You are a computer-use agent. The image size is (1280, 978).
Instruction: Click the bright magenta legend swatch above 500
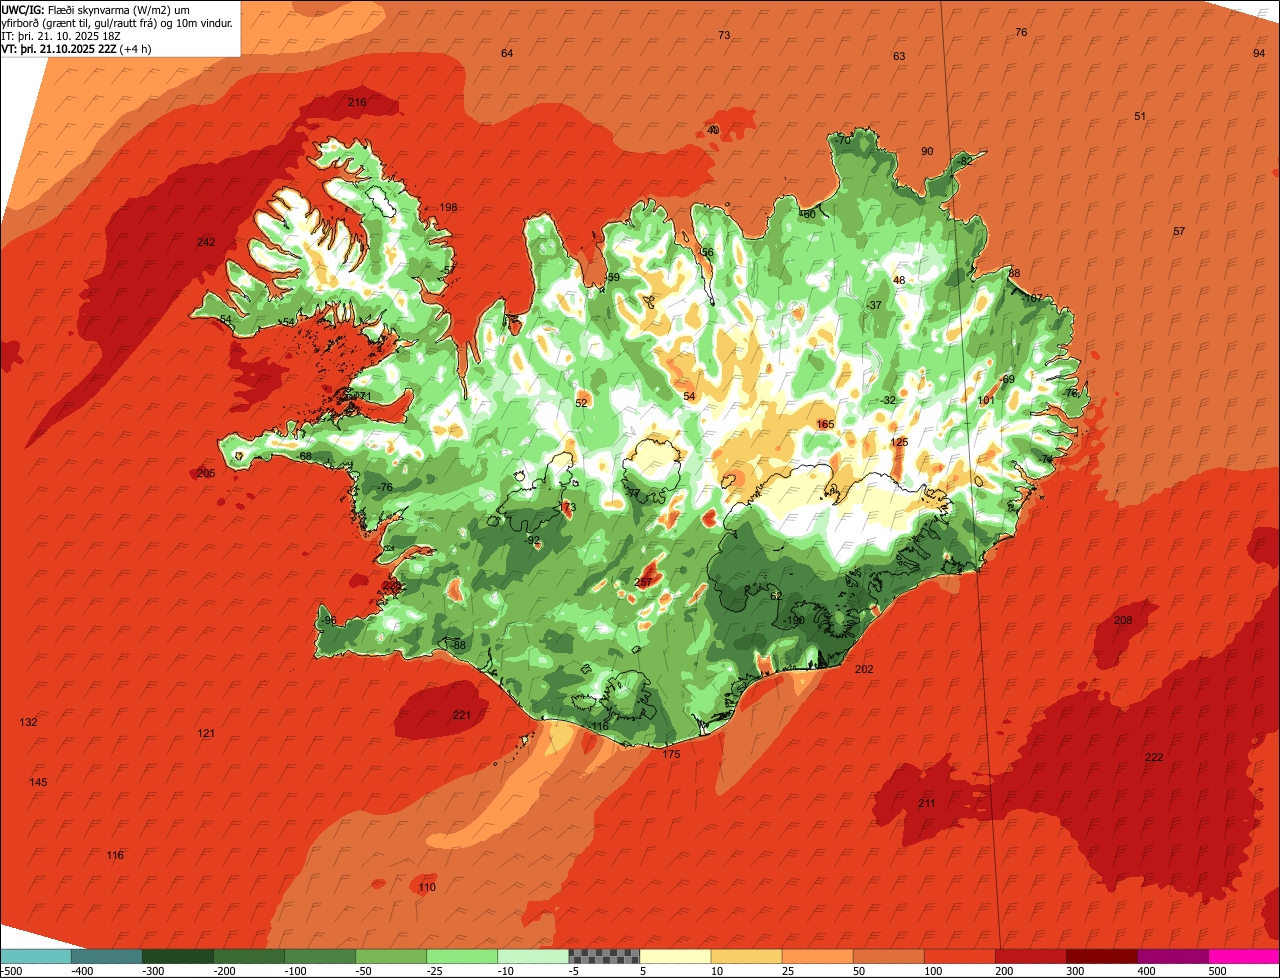point(1244,956)
